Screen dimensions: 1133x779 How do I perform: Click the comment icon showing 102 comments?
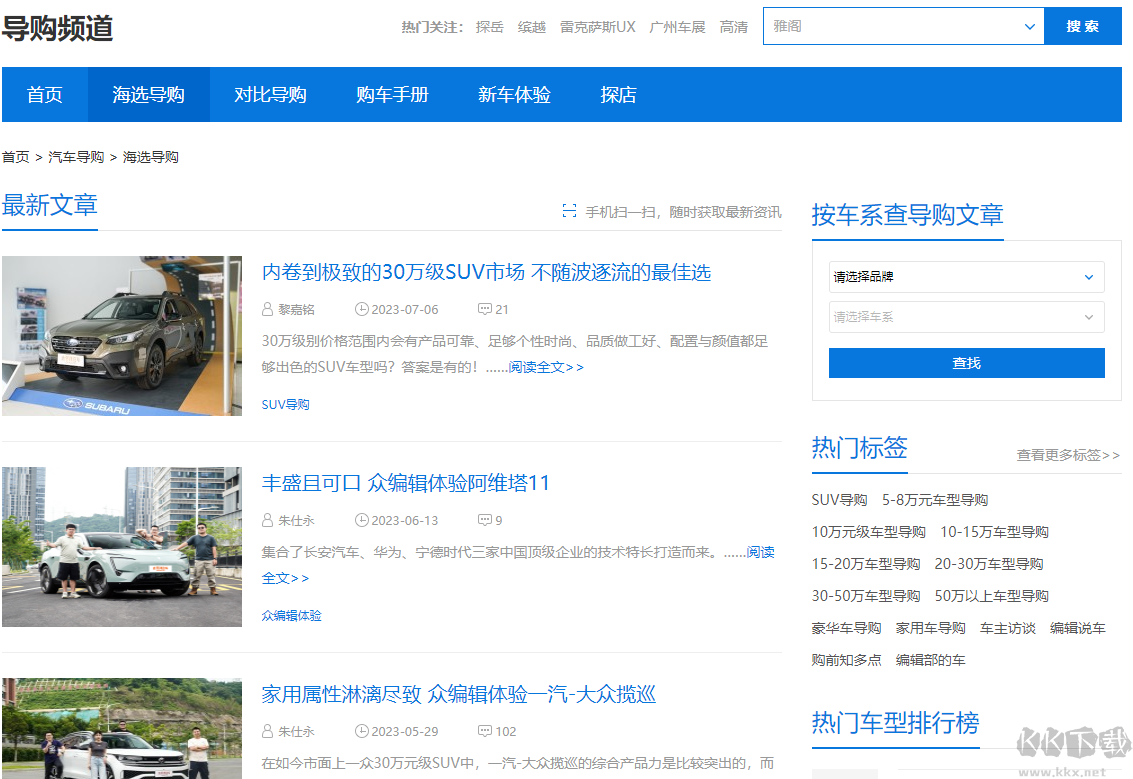(485, 731)
